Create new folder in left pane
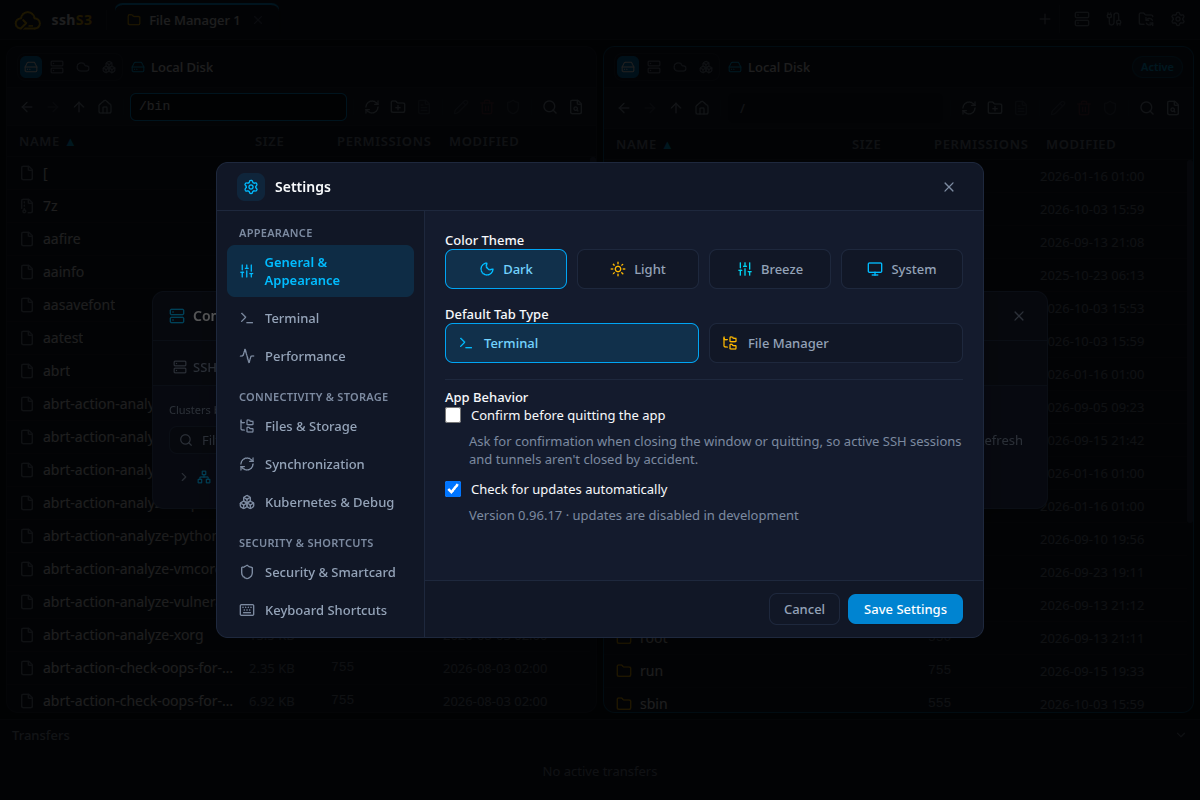The image size is (1200, 800). pyautogui.click(x=398, y=107)
